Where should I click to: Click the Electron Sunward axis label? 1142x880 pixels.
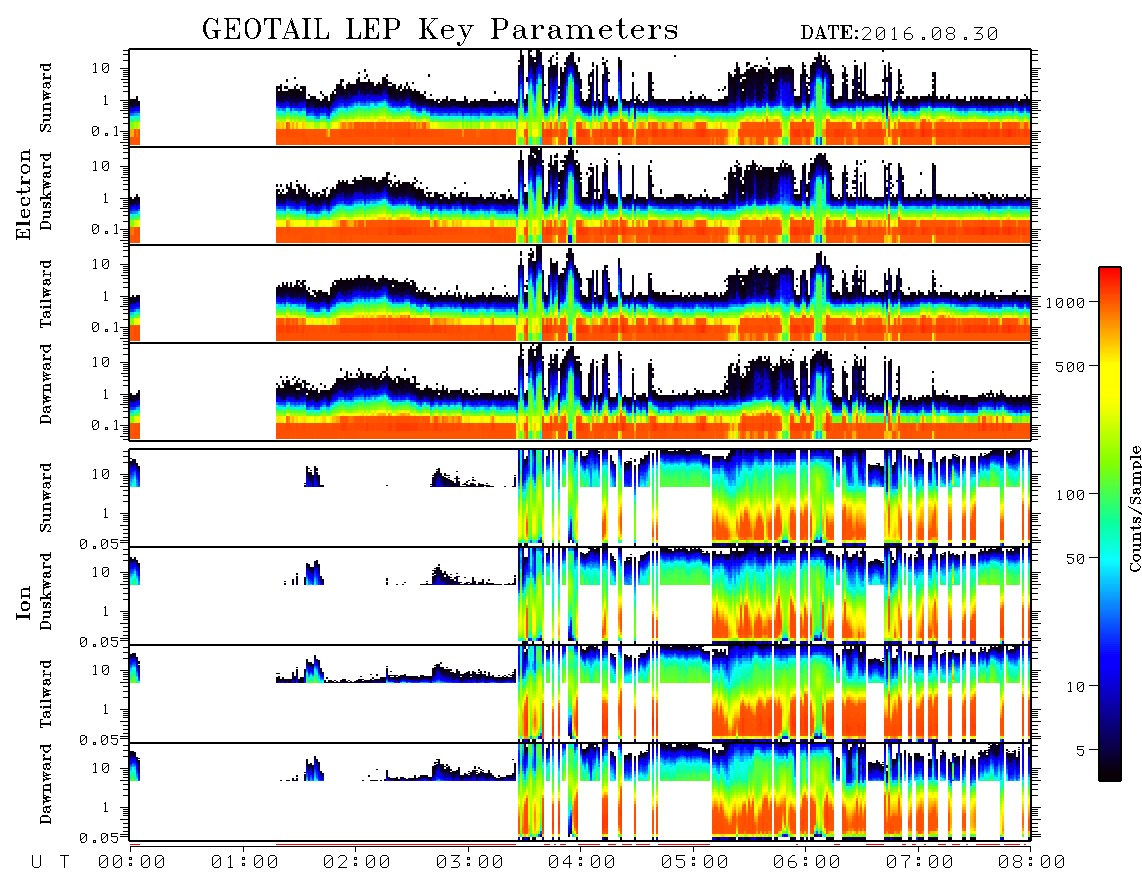[x=45, y=98]
